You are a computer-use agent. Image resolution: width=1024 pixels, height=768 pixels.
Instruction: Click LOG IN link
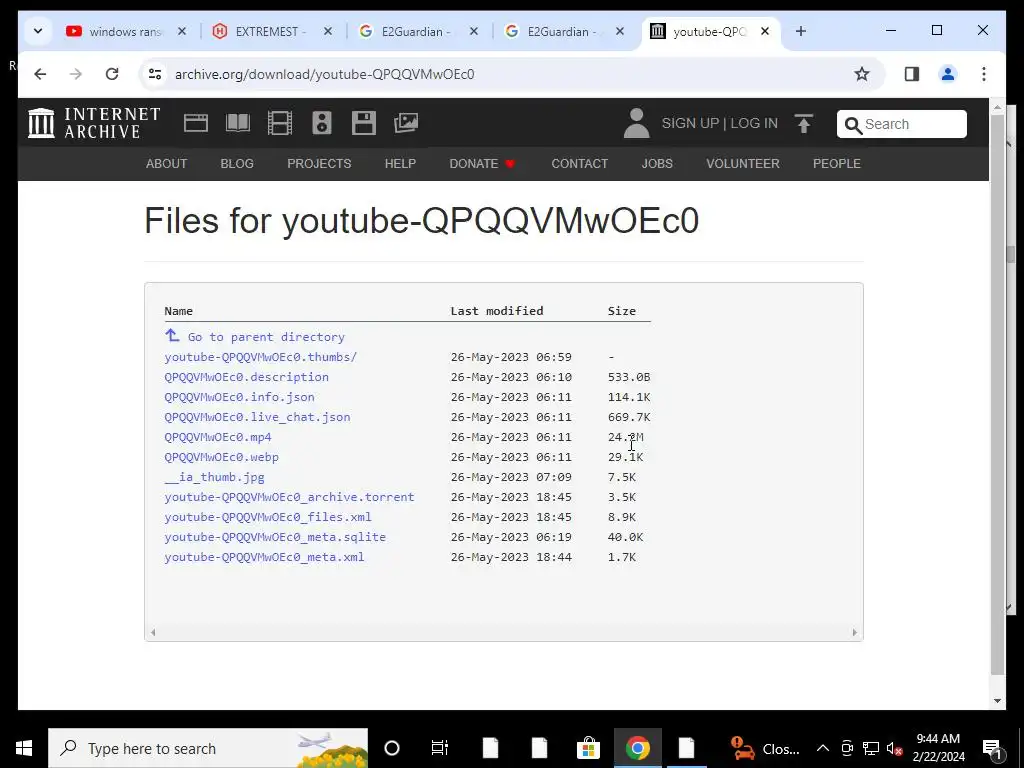pos(754,123)
